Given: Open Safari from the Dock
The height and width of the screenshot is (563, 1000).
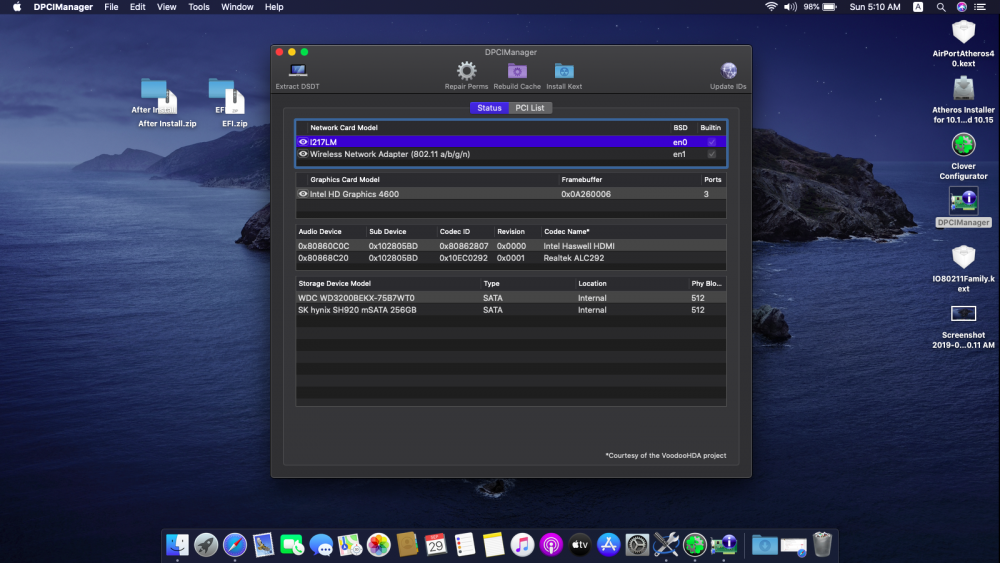Looking at the screenshot, I should [235, 545].
